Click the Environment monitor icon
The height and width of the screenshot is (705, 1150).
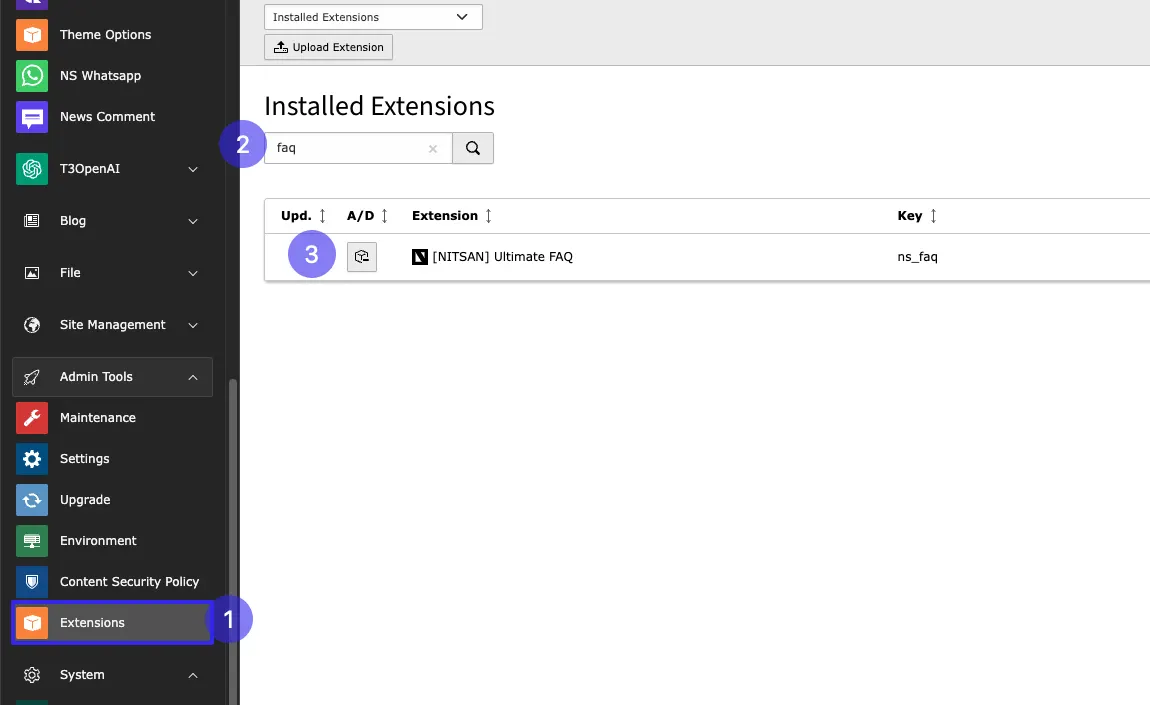click(32, 541)
